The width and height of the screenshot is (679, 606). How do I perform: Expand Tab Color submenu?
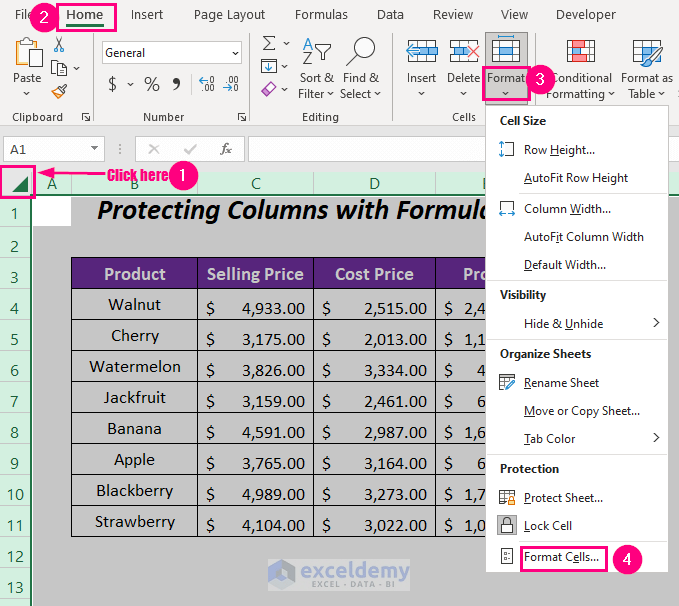click(577, 439)
